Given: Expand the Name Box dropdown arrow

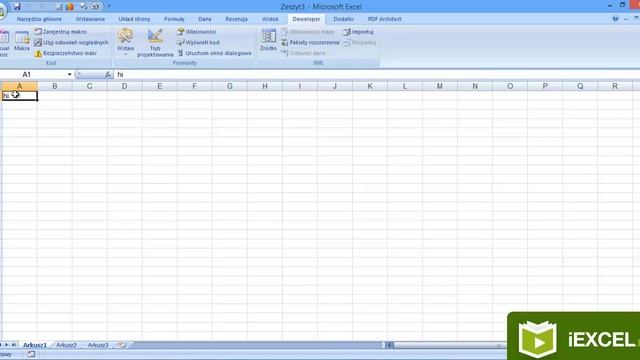Looking at the screenshot, I should pos(69,75).
